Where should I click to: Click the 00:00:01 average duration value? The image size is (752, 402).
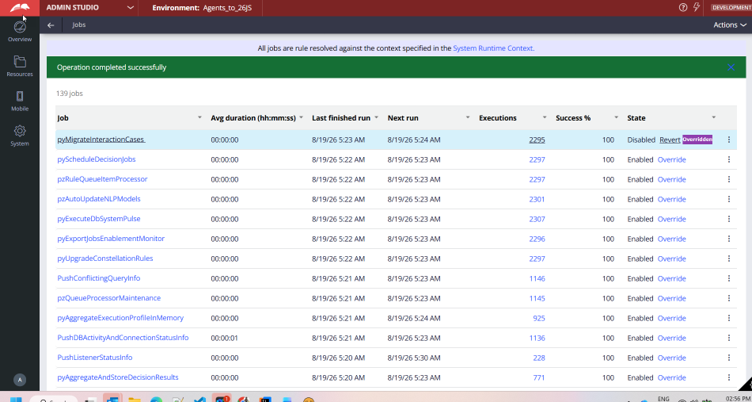point(224,338)
